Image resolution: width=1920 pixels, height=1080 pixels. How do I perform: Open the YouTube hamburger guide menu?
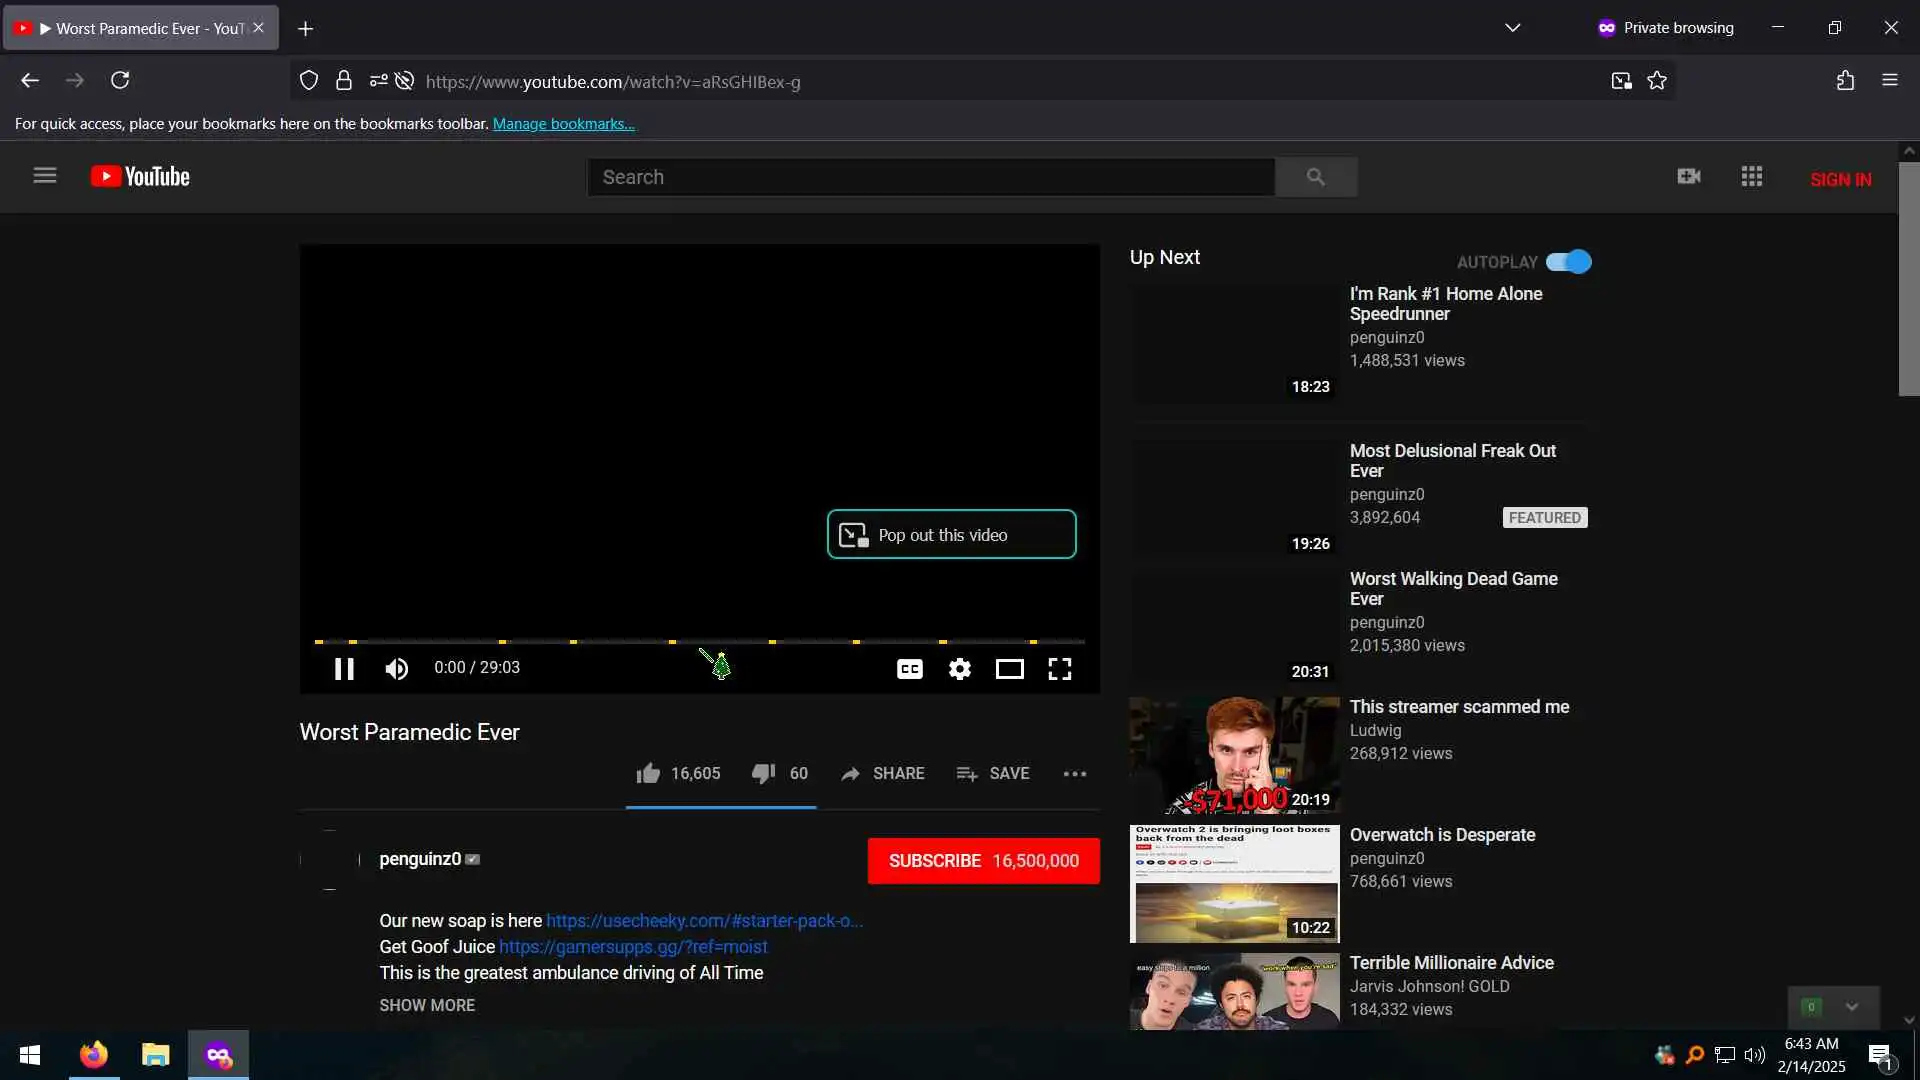[45, 176]
